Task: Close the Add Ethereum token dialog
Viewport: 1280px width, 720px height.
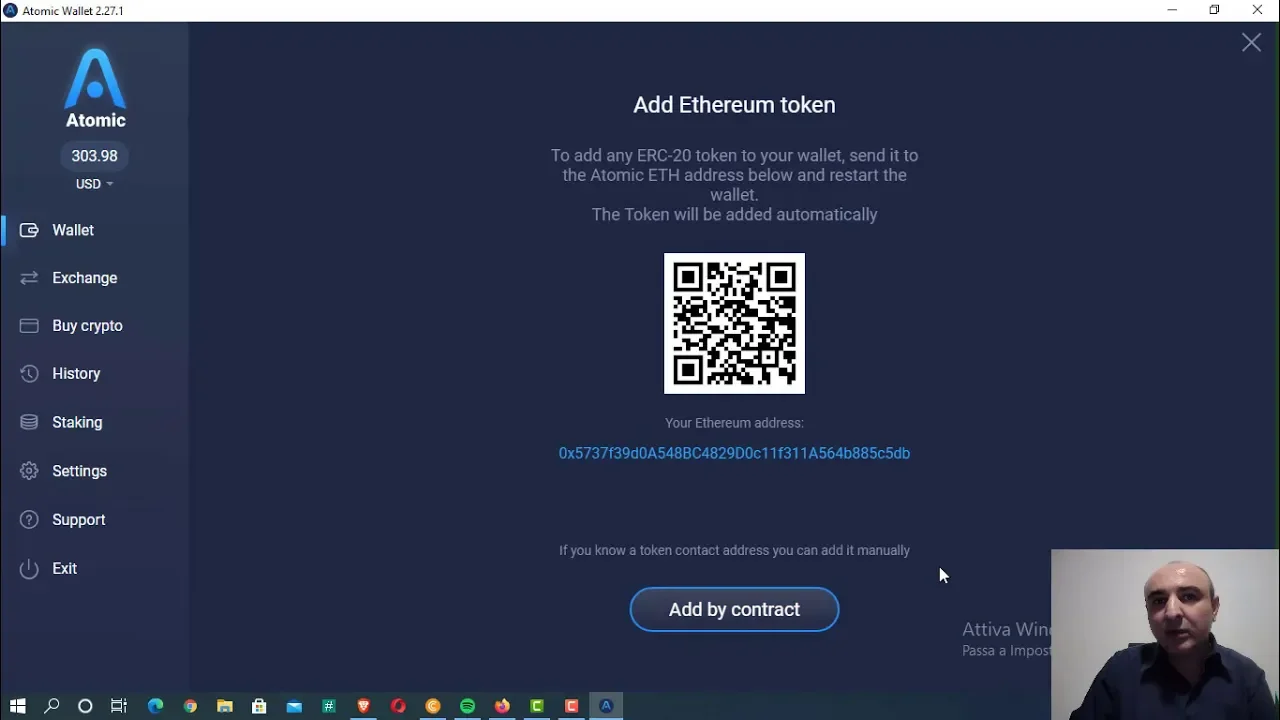Action: tap(1251, 42)
